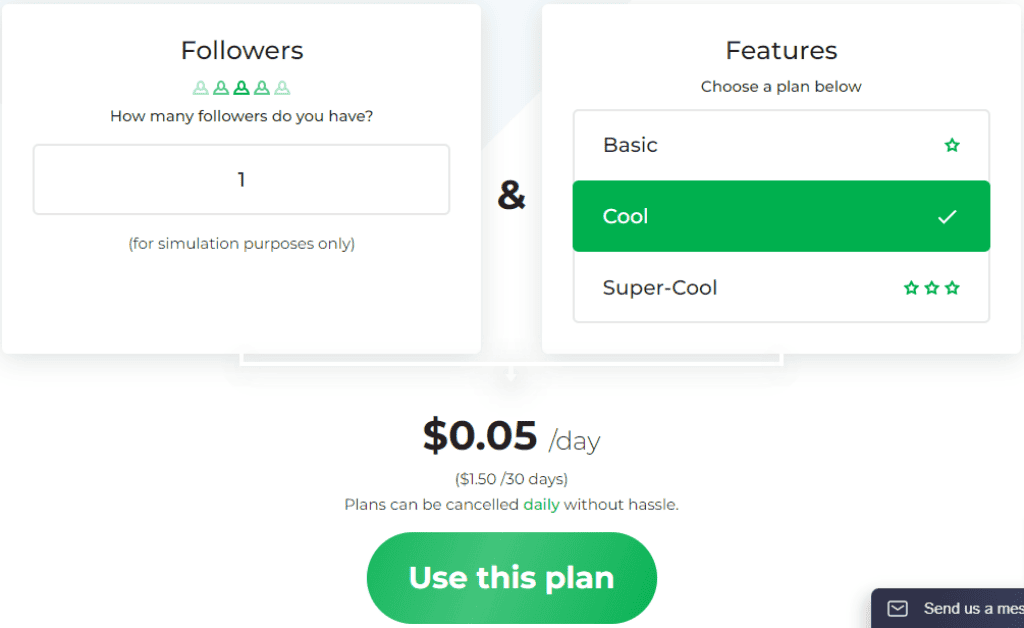Image resolution: width=1024 pixels, height=628 pixels.
Task: Open the green daily link
Action: [541, 505]
